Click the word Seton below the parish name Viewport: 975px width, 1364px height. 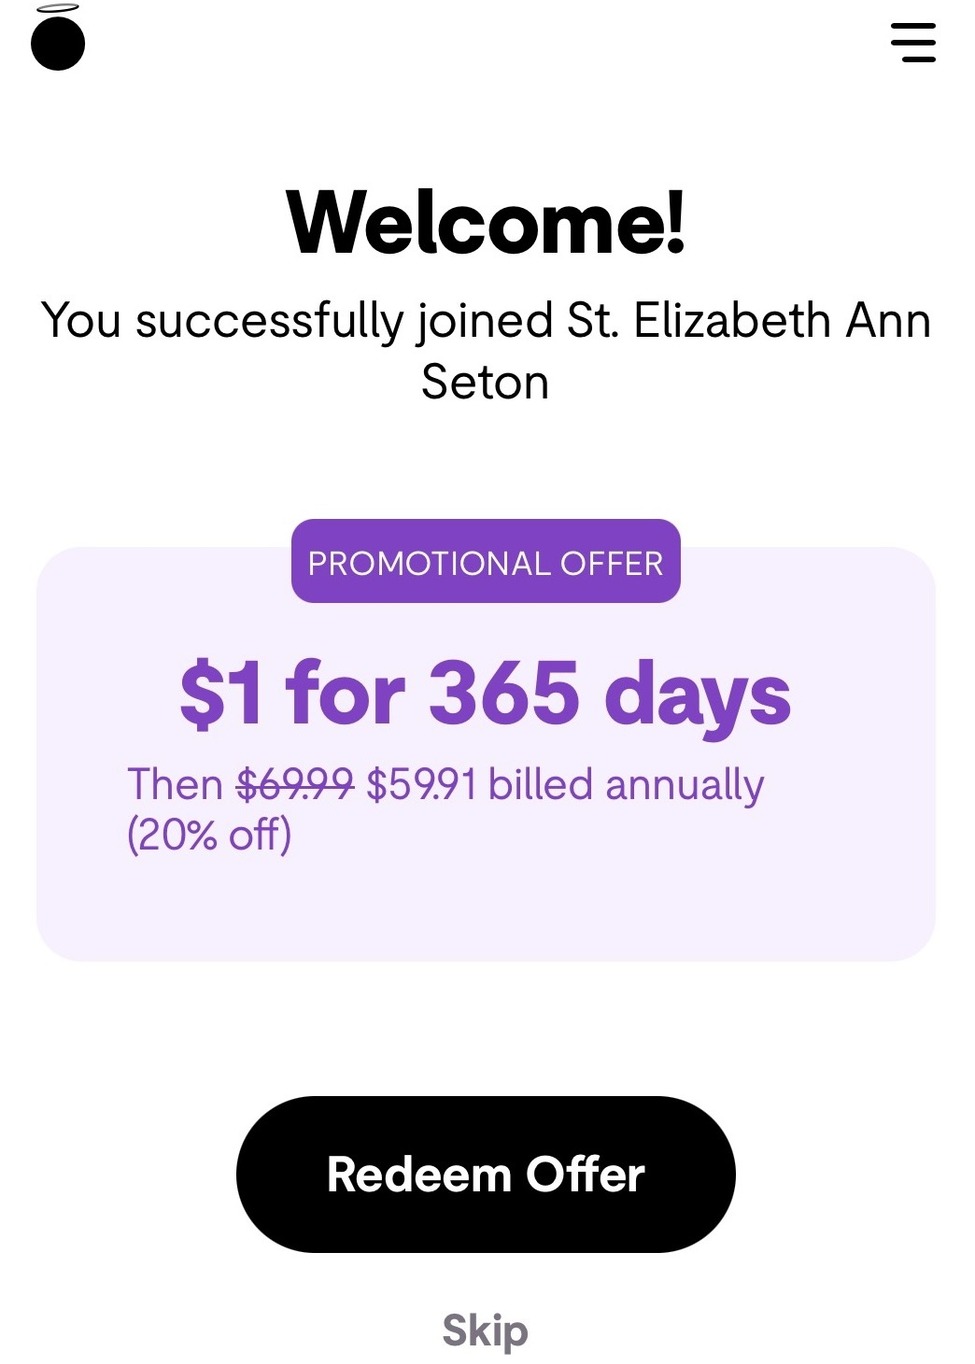pos(485,382)
